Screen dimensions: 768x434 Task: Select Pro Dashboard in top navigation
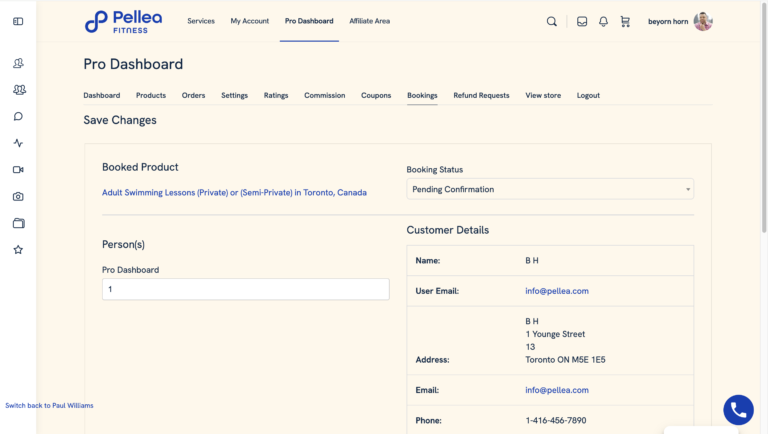click(309, 21)
